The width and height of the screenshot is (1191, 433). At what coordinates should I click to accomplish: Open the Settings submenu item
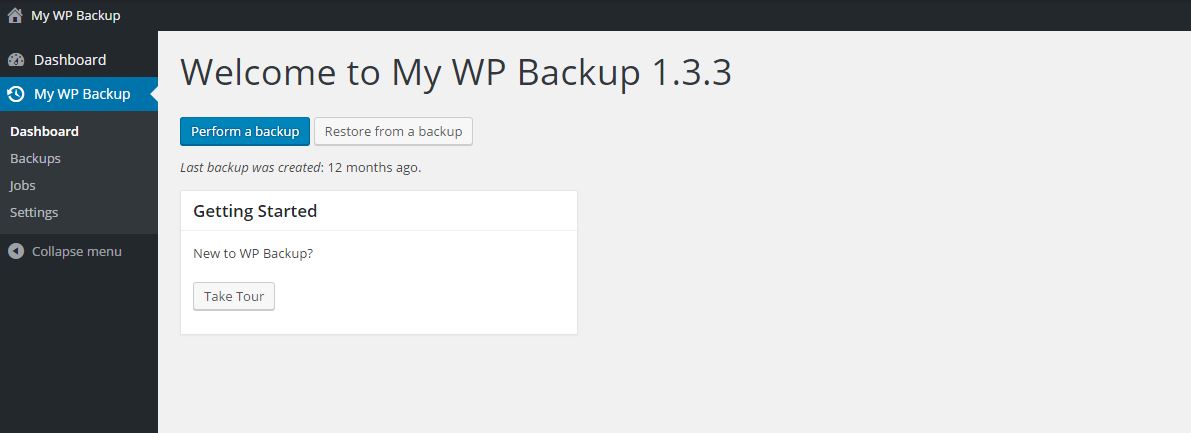(34, 213)
